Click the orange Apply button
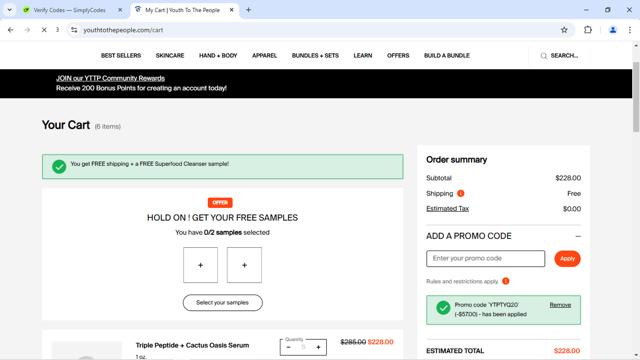640x360 pixels. (x=567, y=258)
